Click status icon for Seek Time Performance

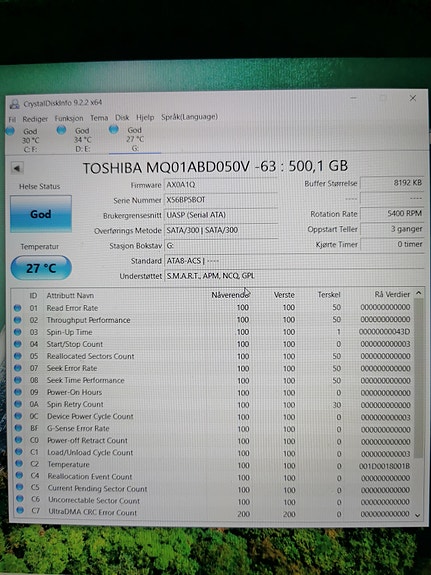[x=18, y=380]
